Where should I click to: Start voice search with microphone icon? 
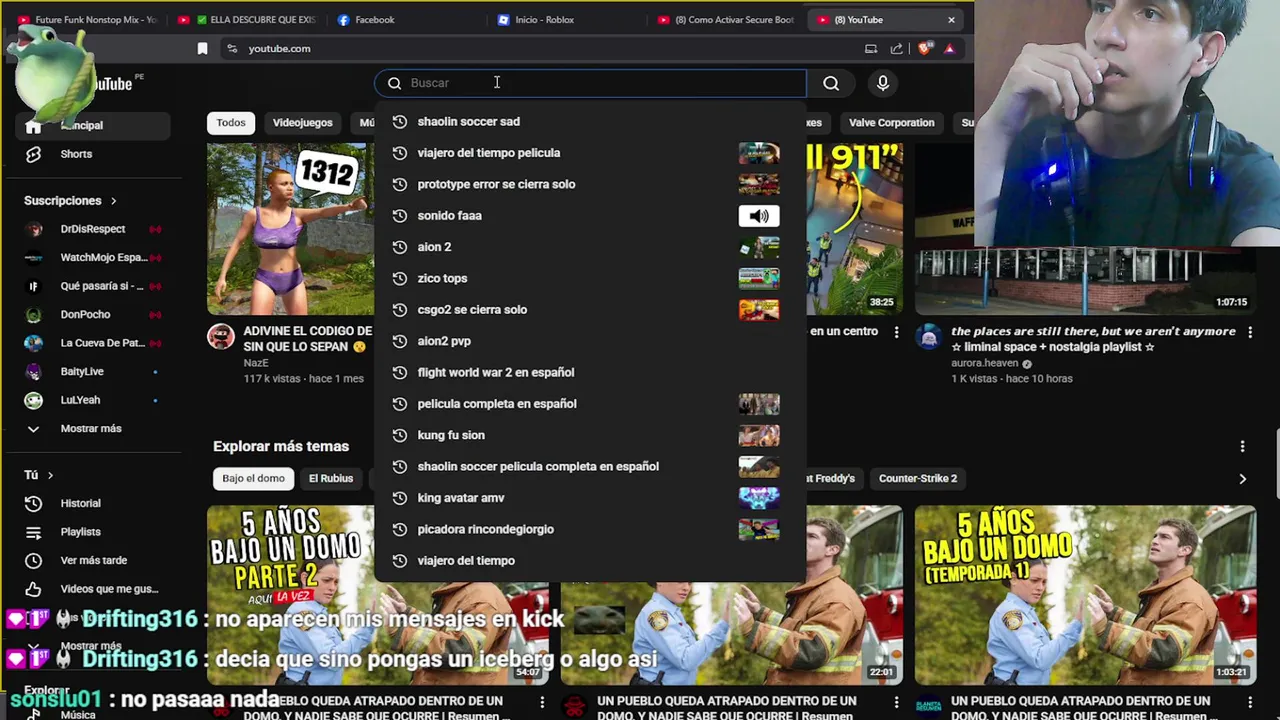[883, 83]
